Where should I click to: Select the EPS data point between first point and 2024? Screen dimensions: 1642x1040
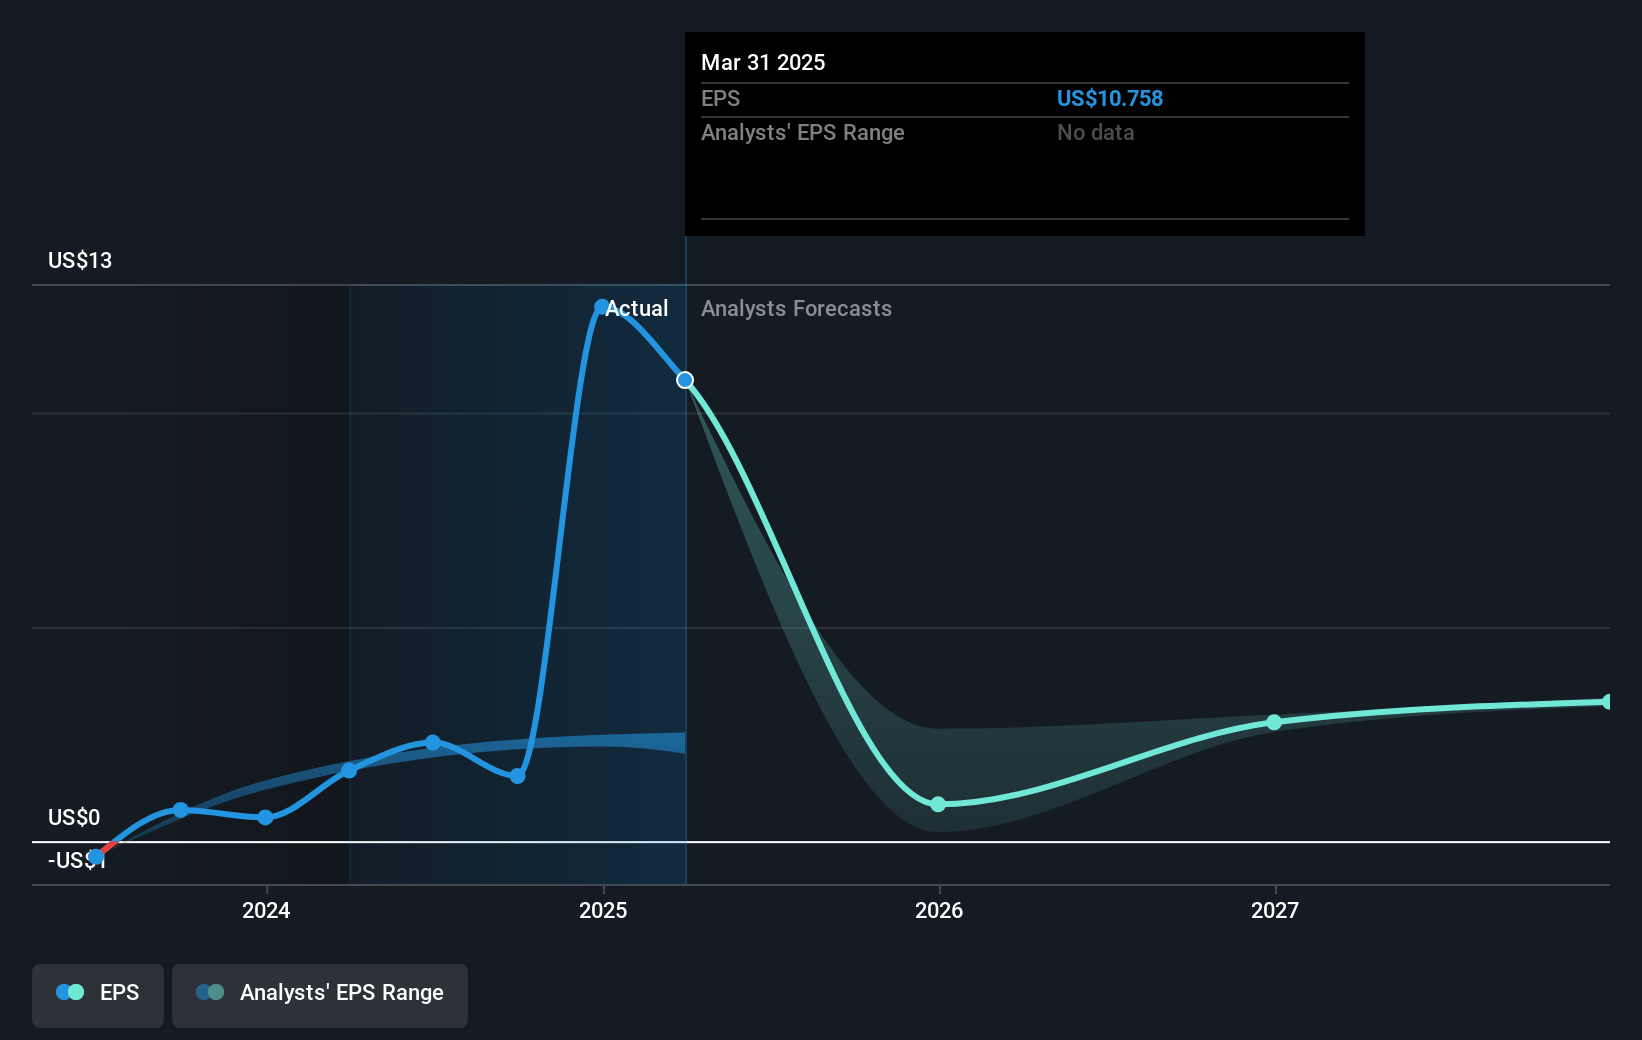pyautogui.click(x=181, y=810)
